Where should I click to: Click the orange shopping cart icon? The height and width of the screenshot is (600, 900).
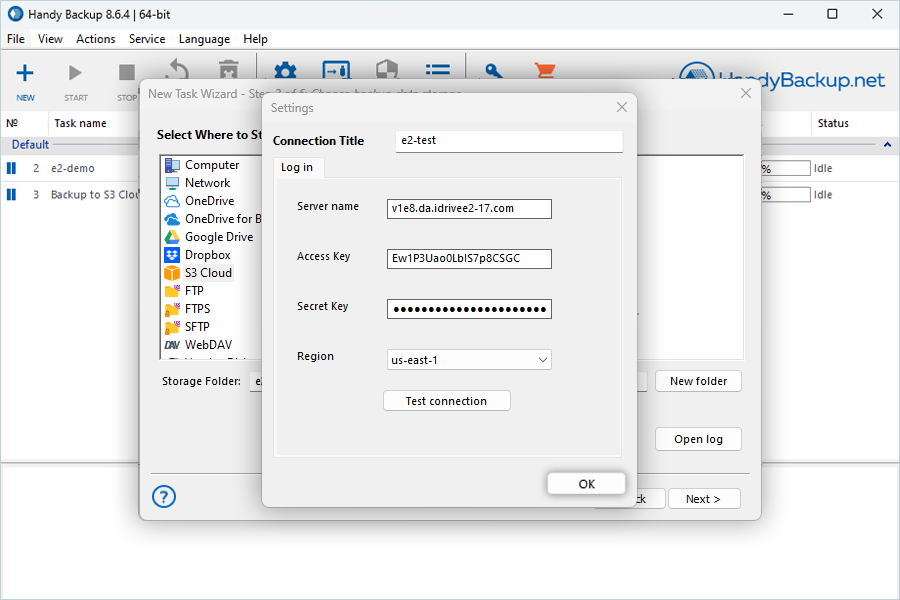[x=544, y=70]
